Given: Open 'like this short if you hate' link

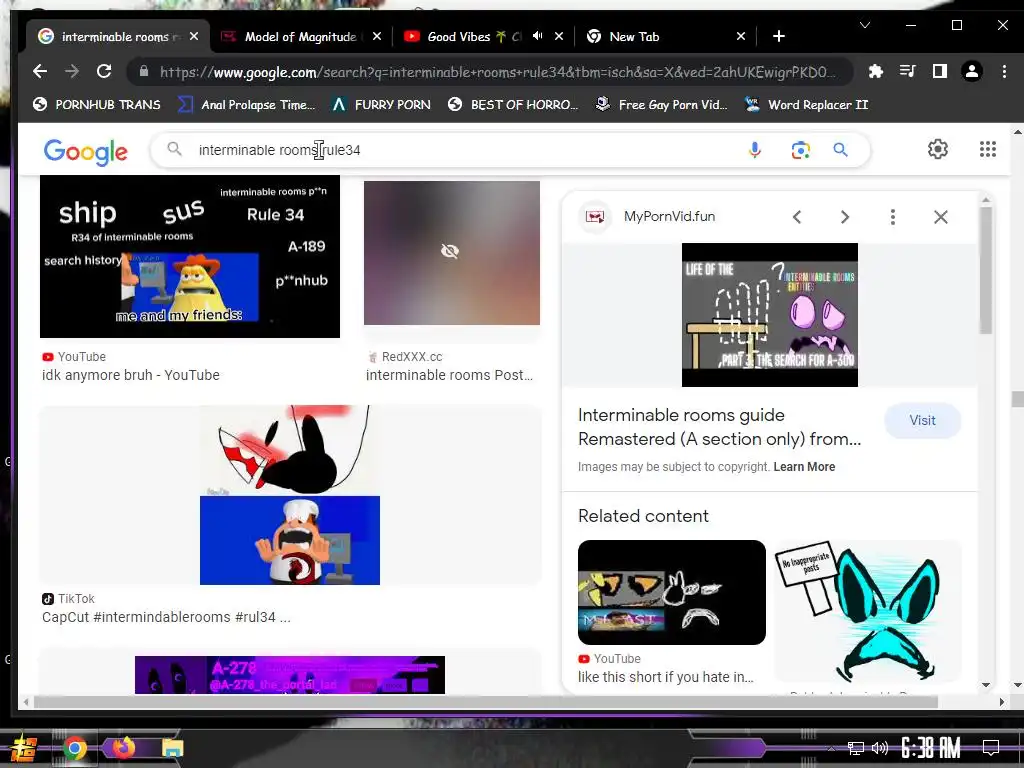Looking at the screenshot, I should tap(665, 677).
